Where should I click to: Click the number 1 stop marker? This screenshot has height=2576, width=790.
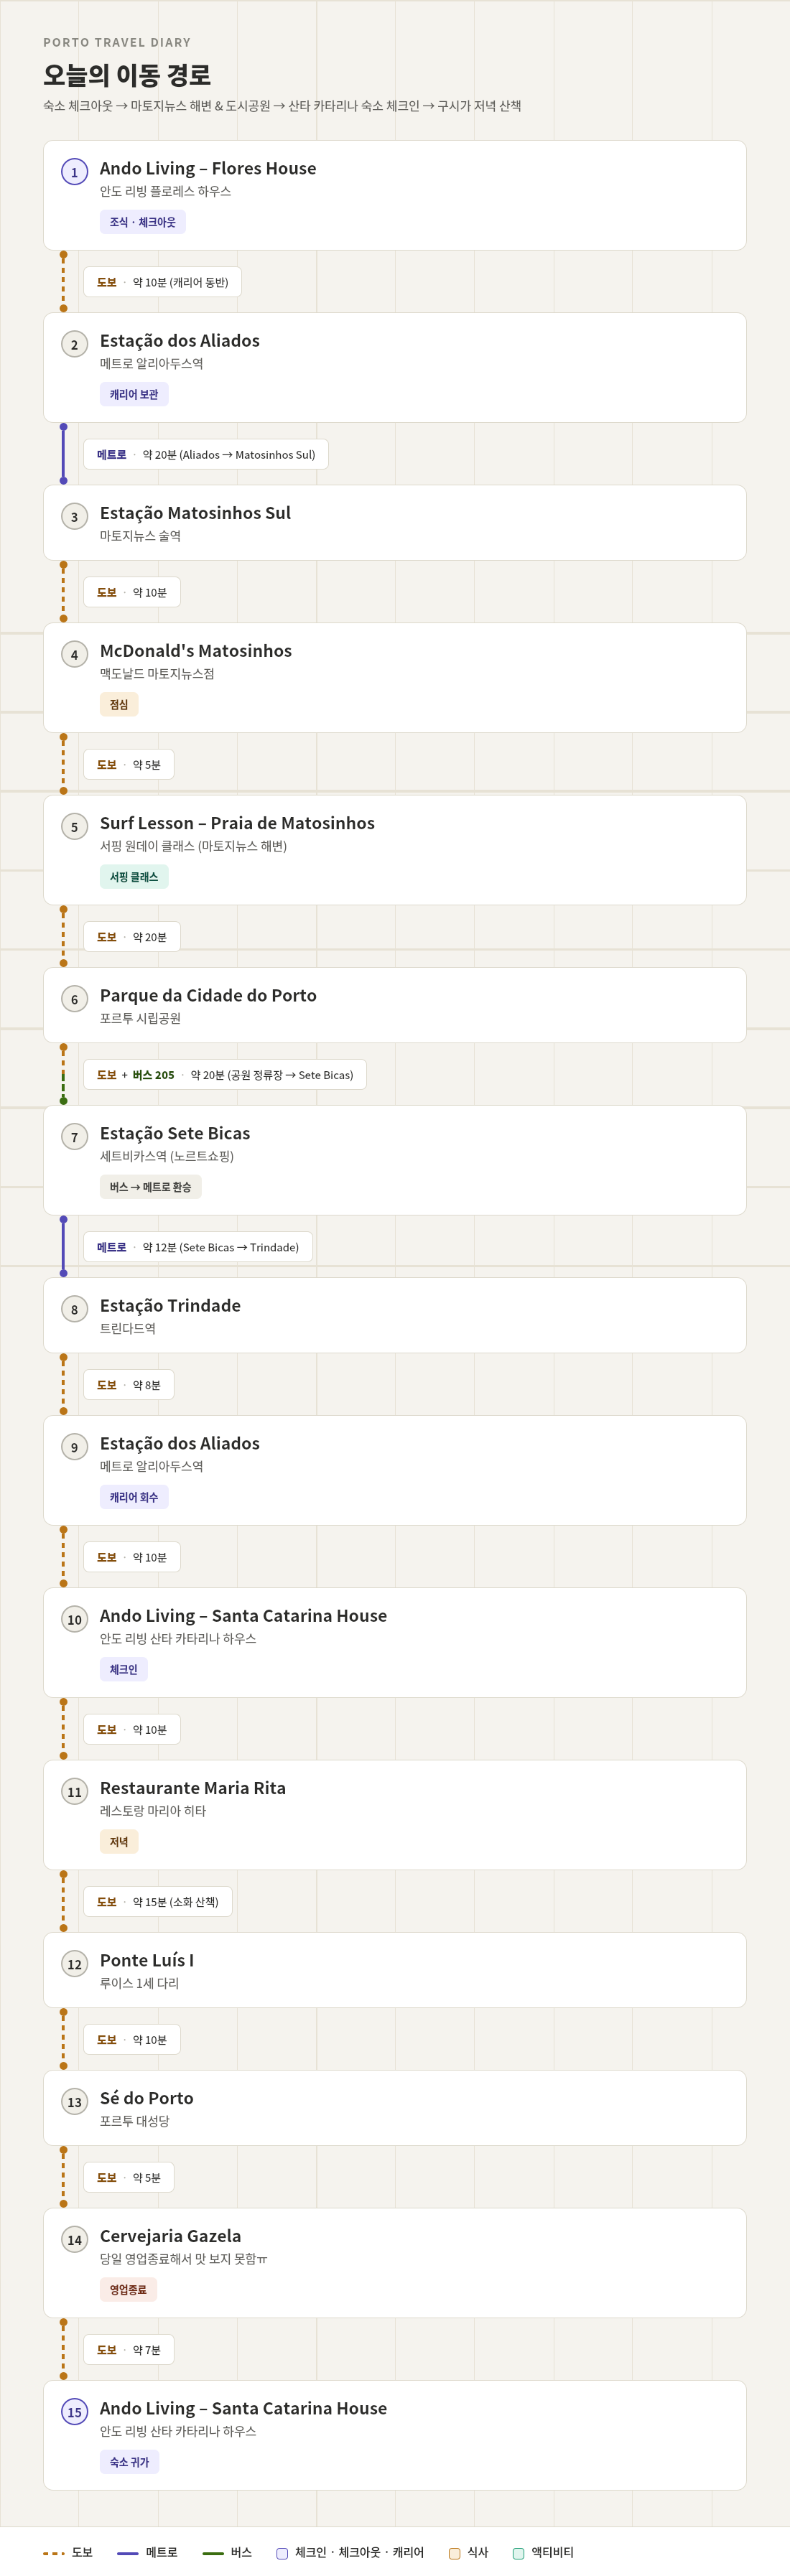(74, 172)
